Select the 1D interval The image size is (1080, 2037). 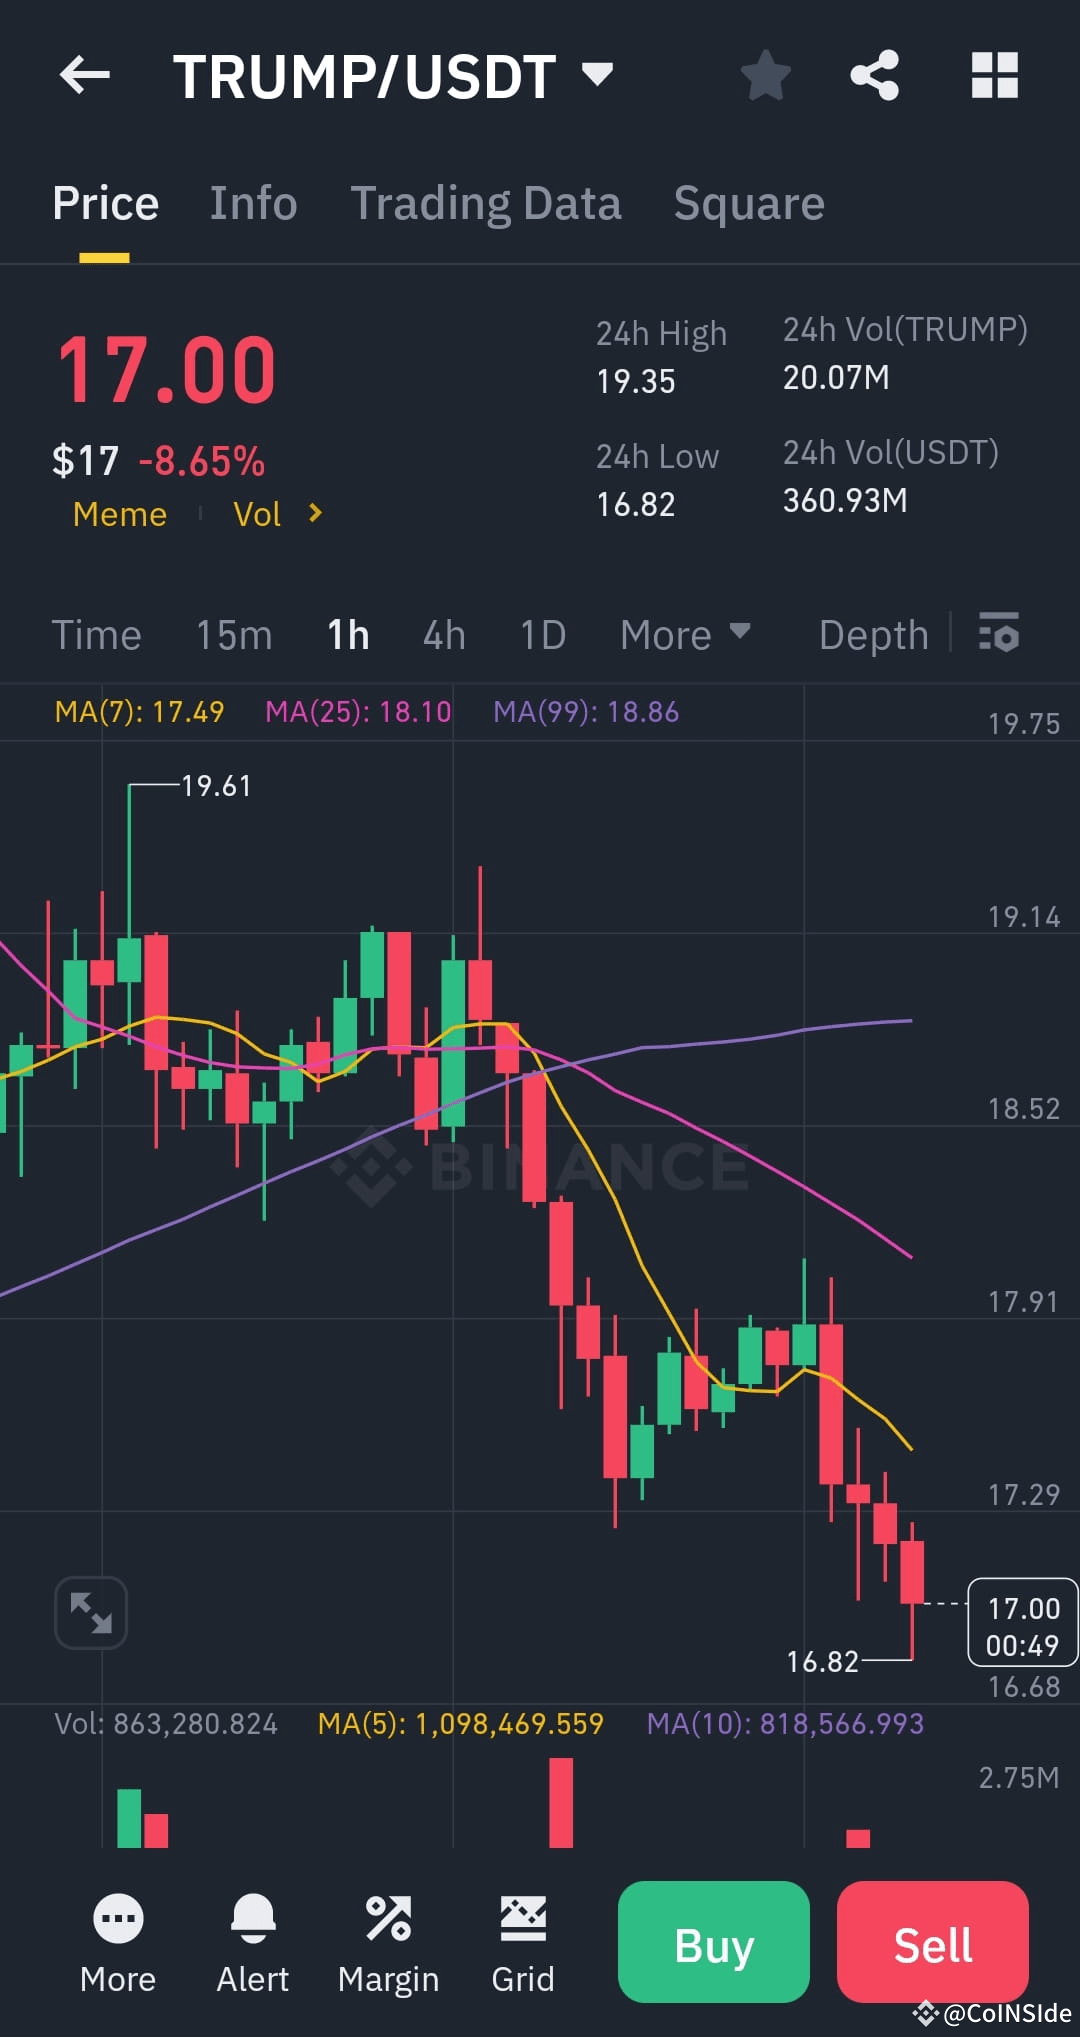[543, 635]
